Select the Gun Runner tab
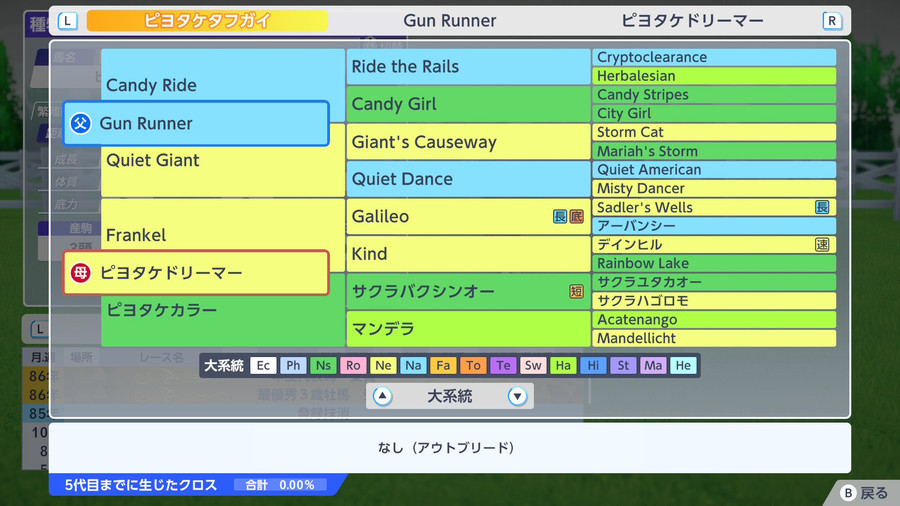This screenshot has width=900, height=506. pyautogui.click(x=449, y=21)
